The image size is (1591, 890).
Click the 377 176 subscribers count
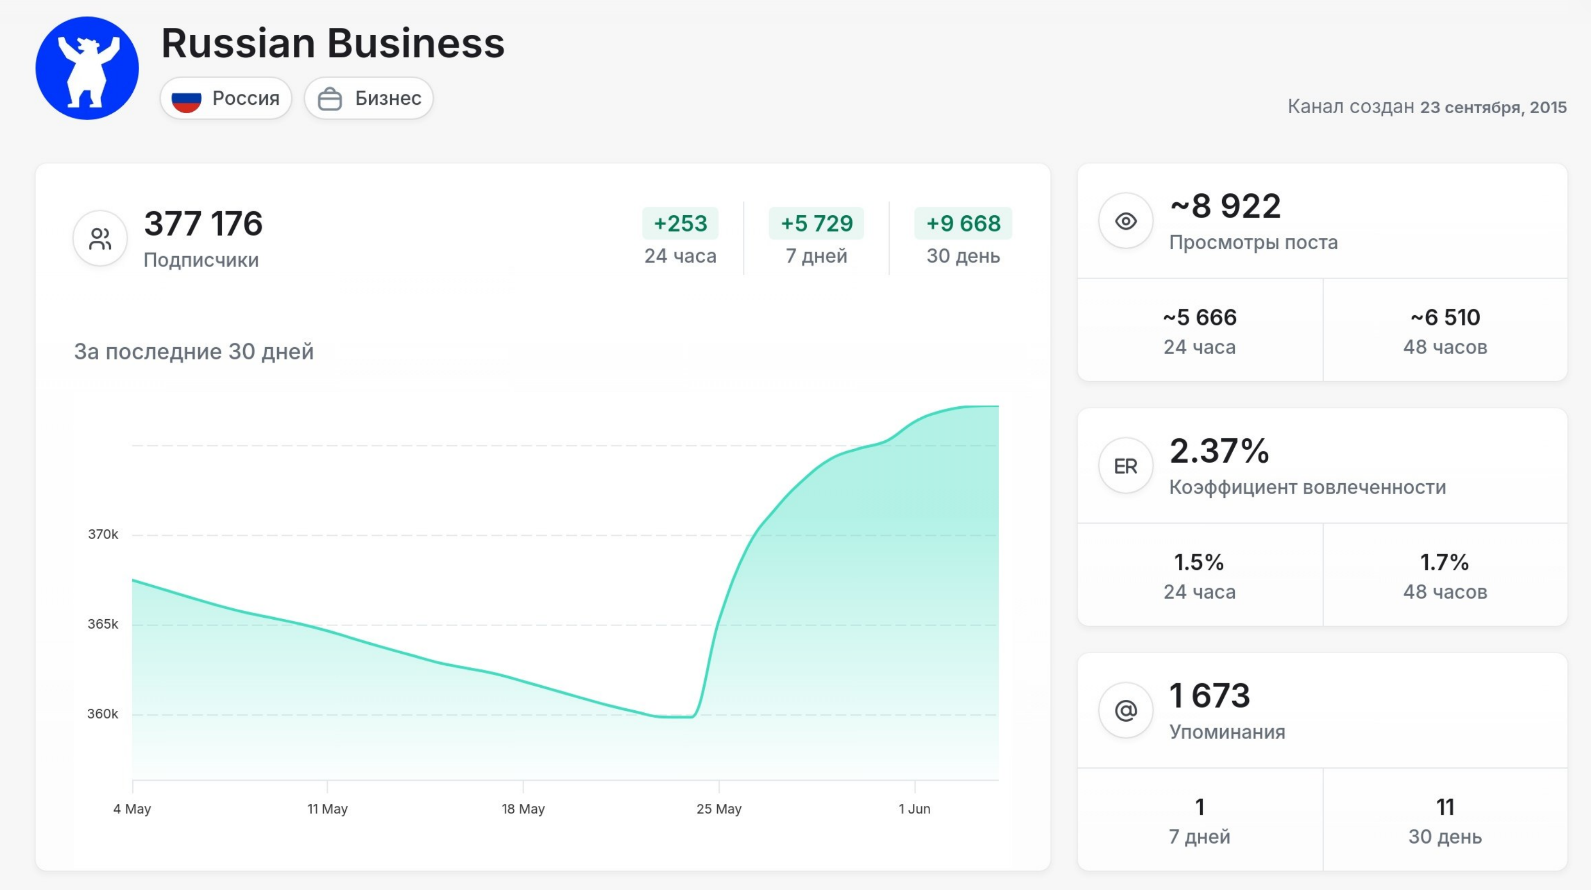[x=203, y=223]
